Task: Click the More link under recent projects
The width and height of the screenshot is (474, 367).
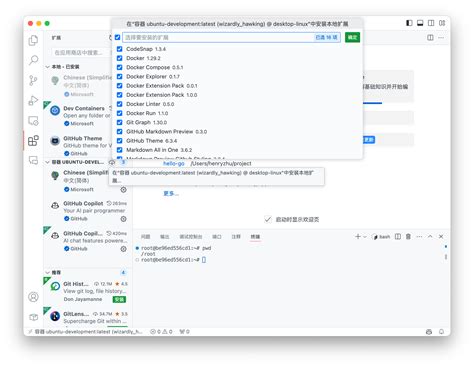Action: pyautogui.click(x=171, y=193)
